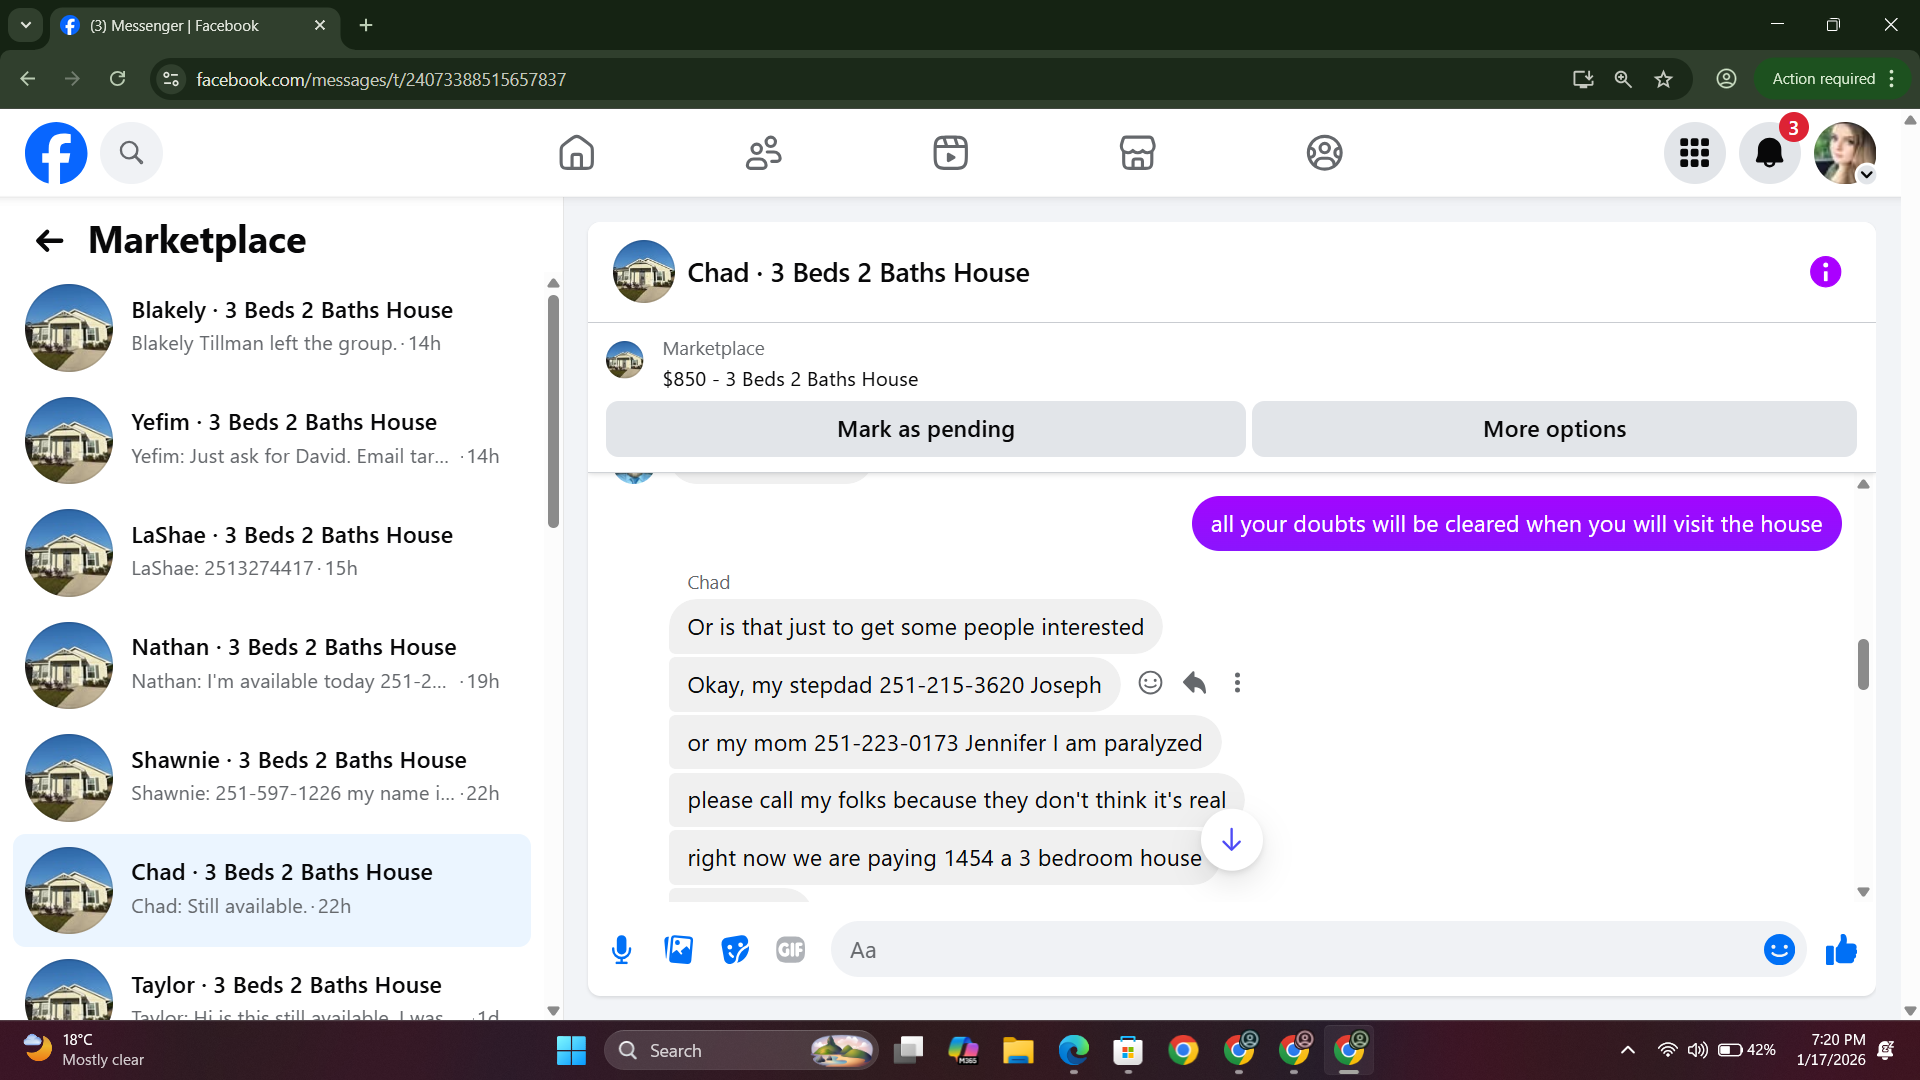Go to the Marketplace tab

click(1137, 153)
